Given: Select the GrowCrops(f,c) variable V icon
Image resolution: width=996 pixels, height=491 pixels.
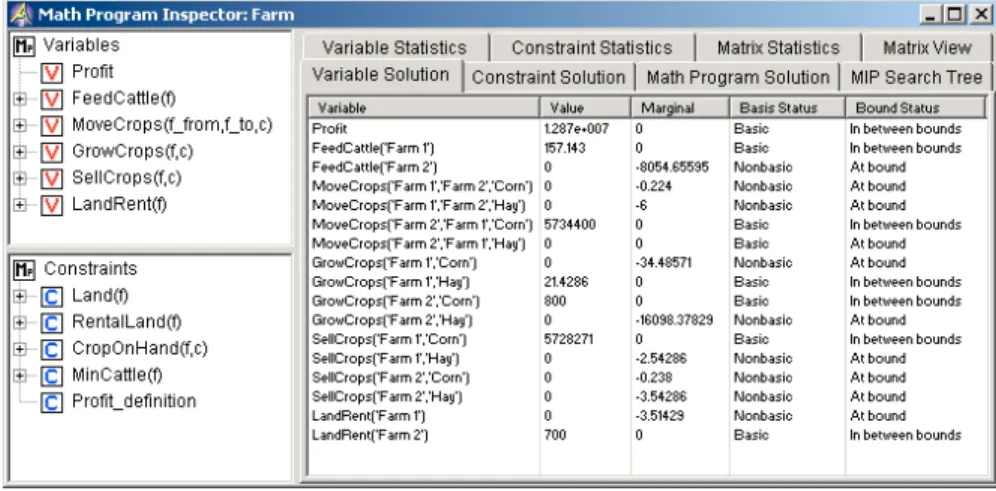Looking at the screenshot, I should (x=51, y=152).
